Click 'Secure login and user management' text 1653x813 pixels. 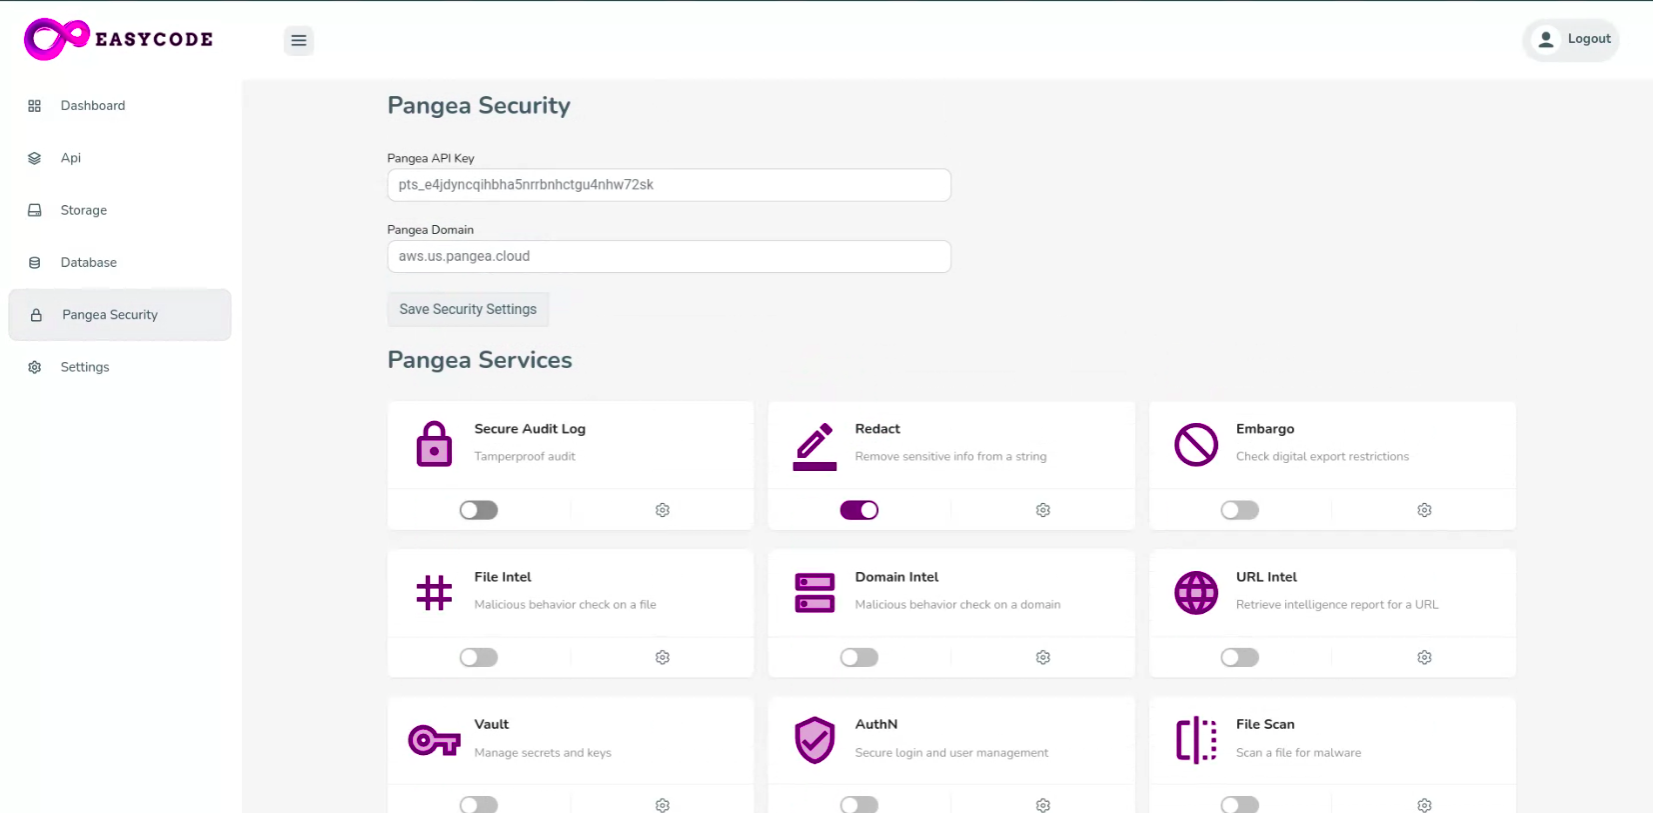(952, 753)
